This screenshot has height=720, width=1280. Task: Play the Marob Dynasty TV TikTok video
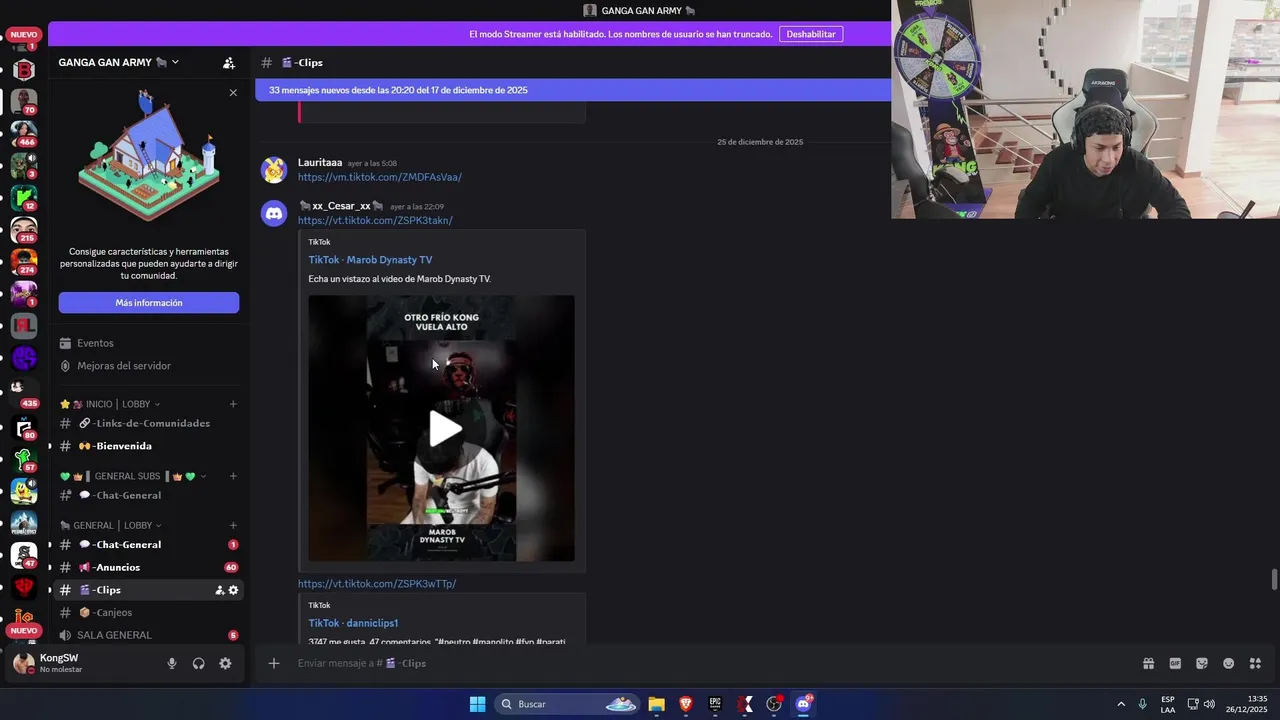pos(445,428)
